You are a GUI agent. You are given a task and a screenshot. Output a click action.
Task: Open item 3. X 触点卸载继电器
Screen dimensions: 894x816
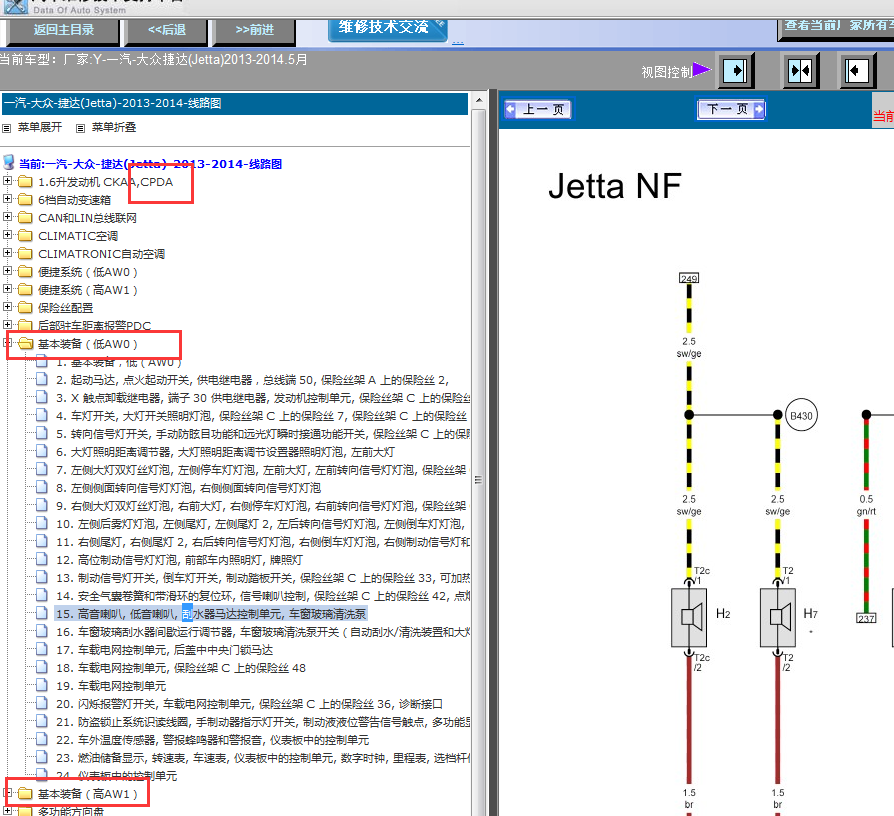tap(263, 398)
